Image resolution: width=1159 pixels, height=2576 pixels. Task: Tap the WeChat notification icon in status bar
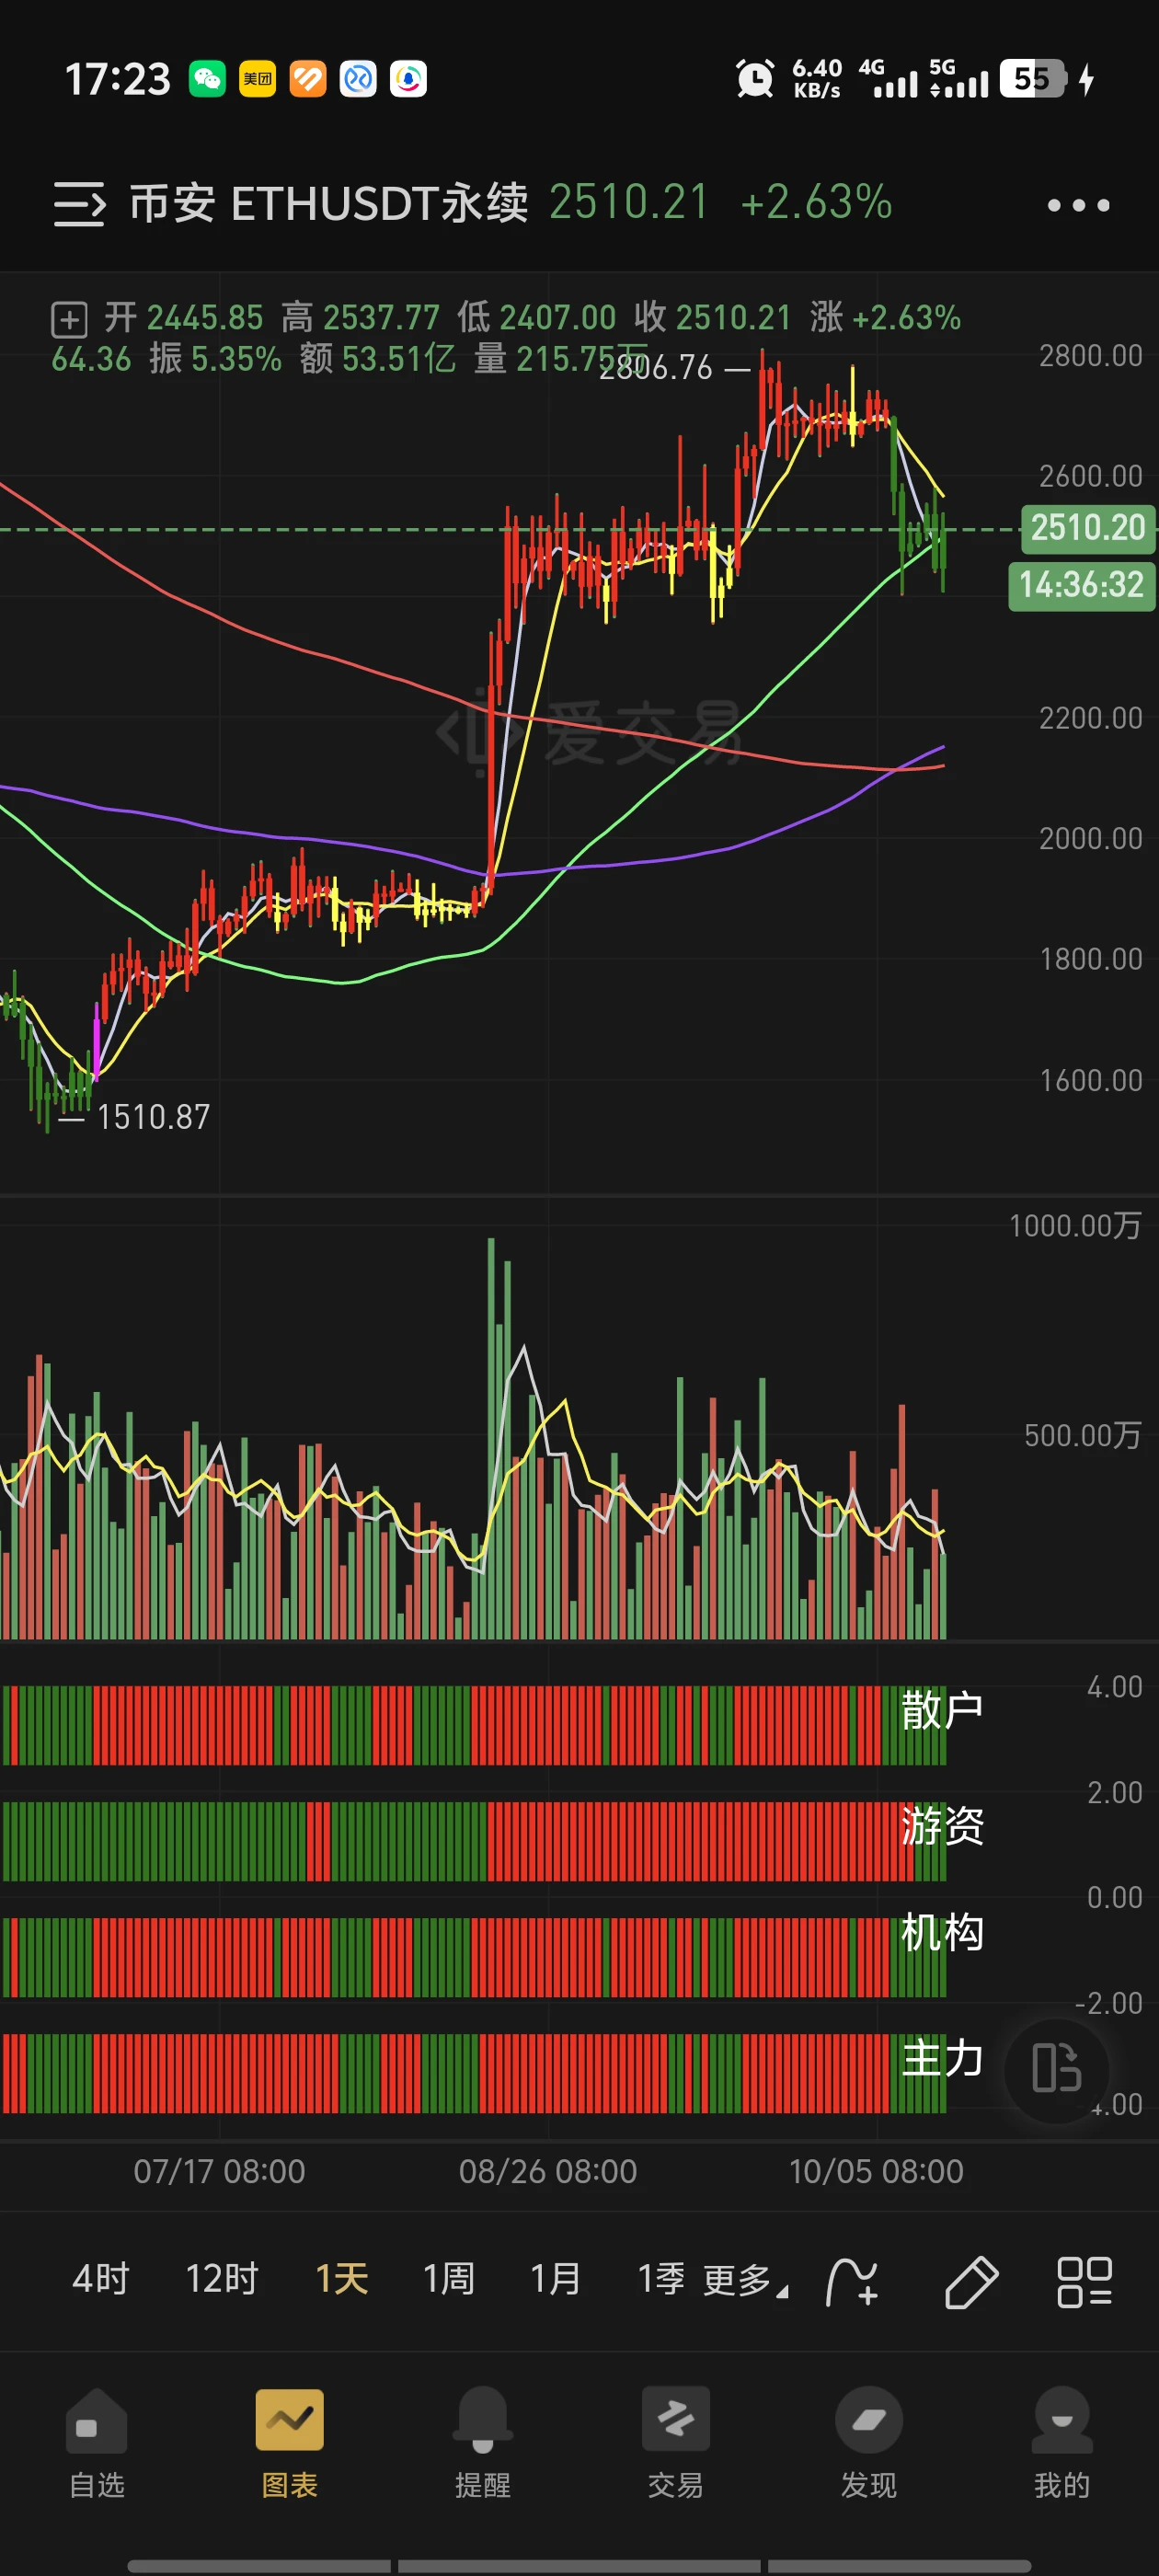tap(208, 79)
